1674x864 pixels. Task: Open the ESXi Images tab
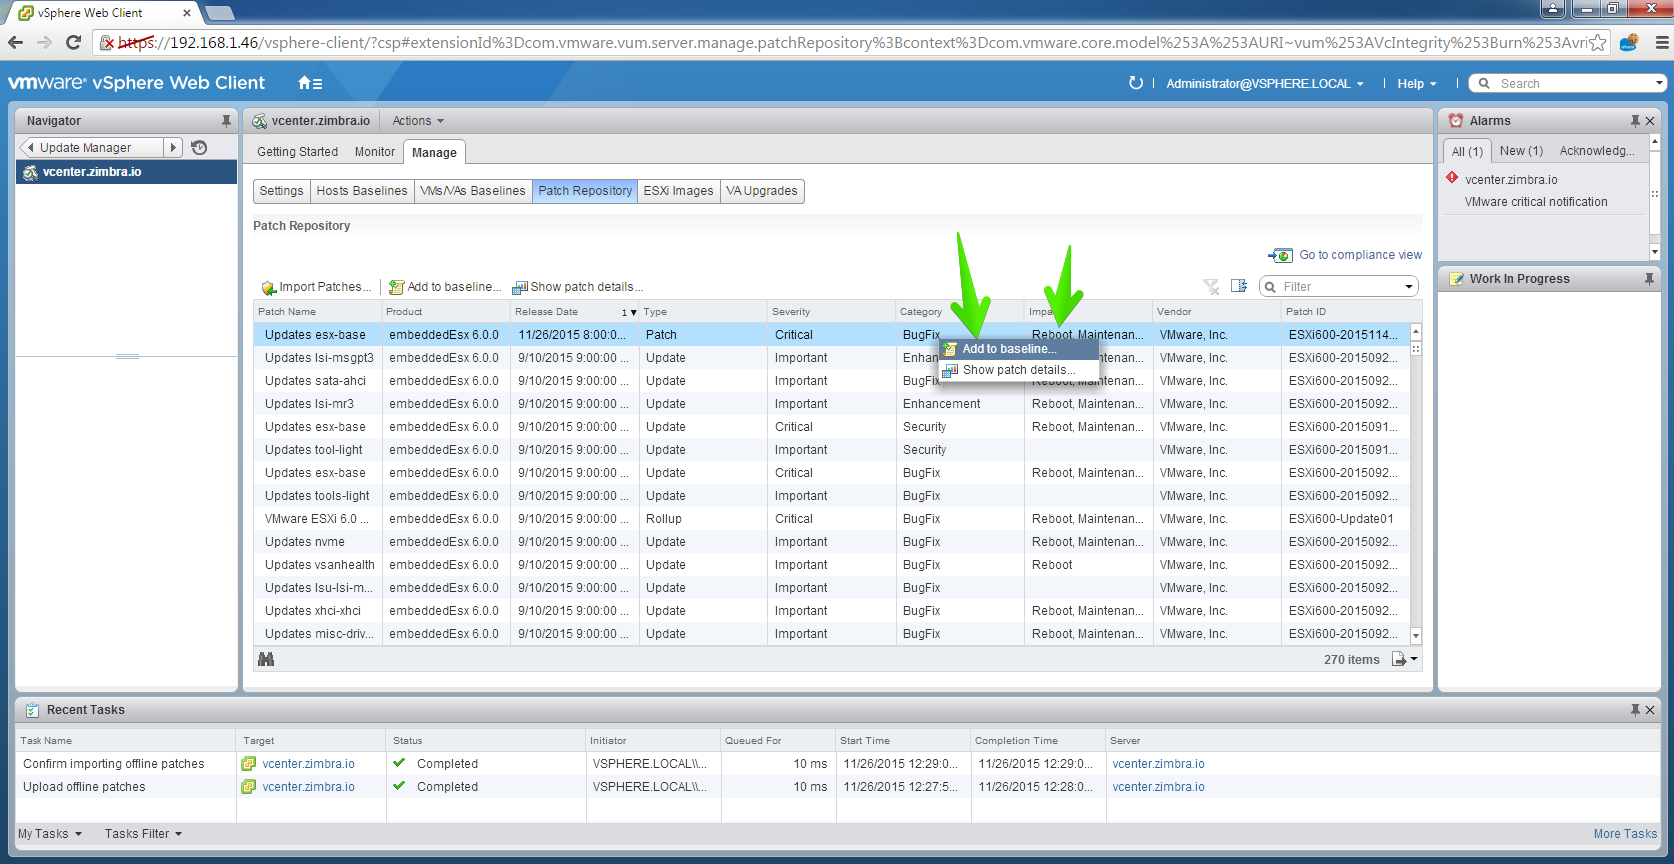point(678,191)
